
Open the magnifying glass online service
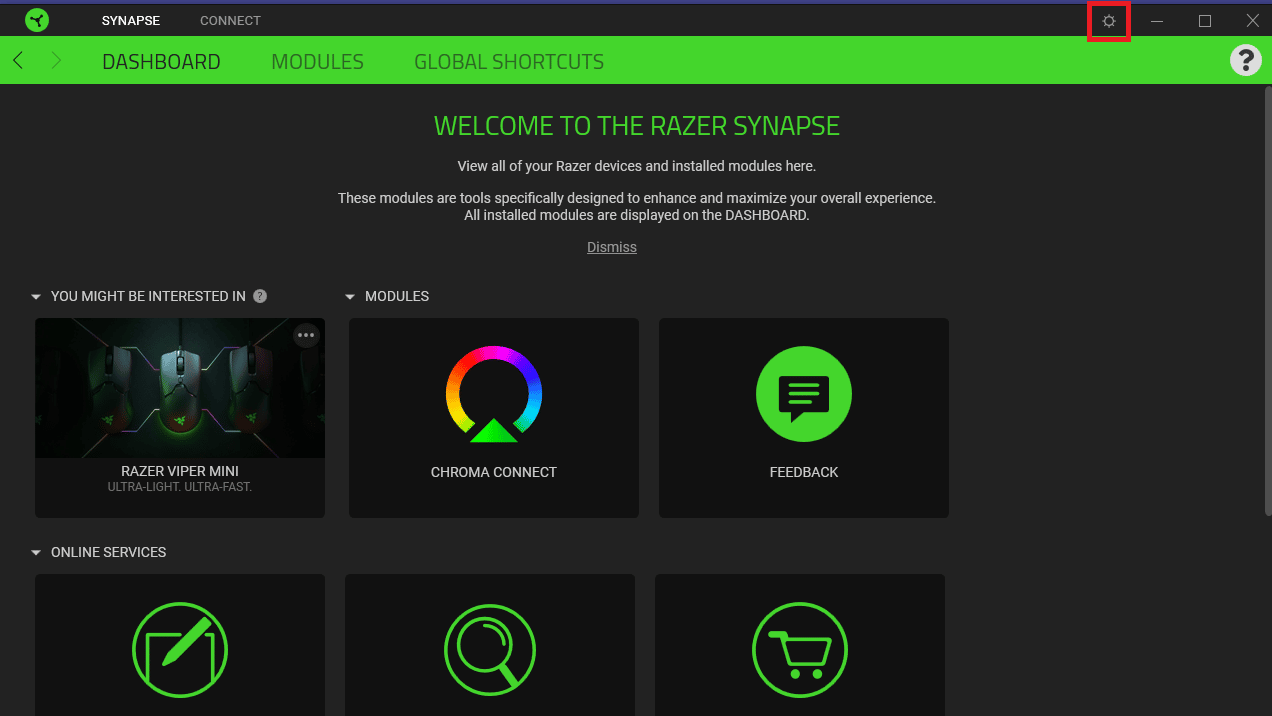click(490, 650)
